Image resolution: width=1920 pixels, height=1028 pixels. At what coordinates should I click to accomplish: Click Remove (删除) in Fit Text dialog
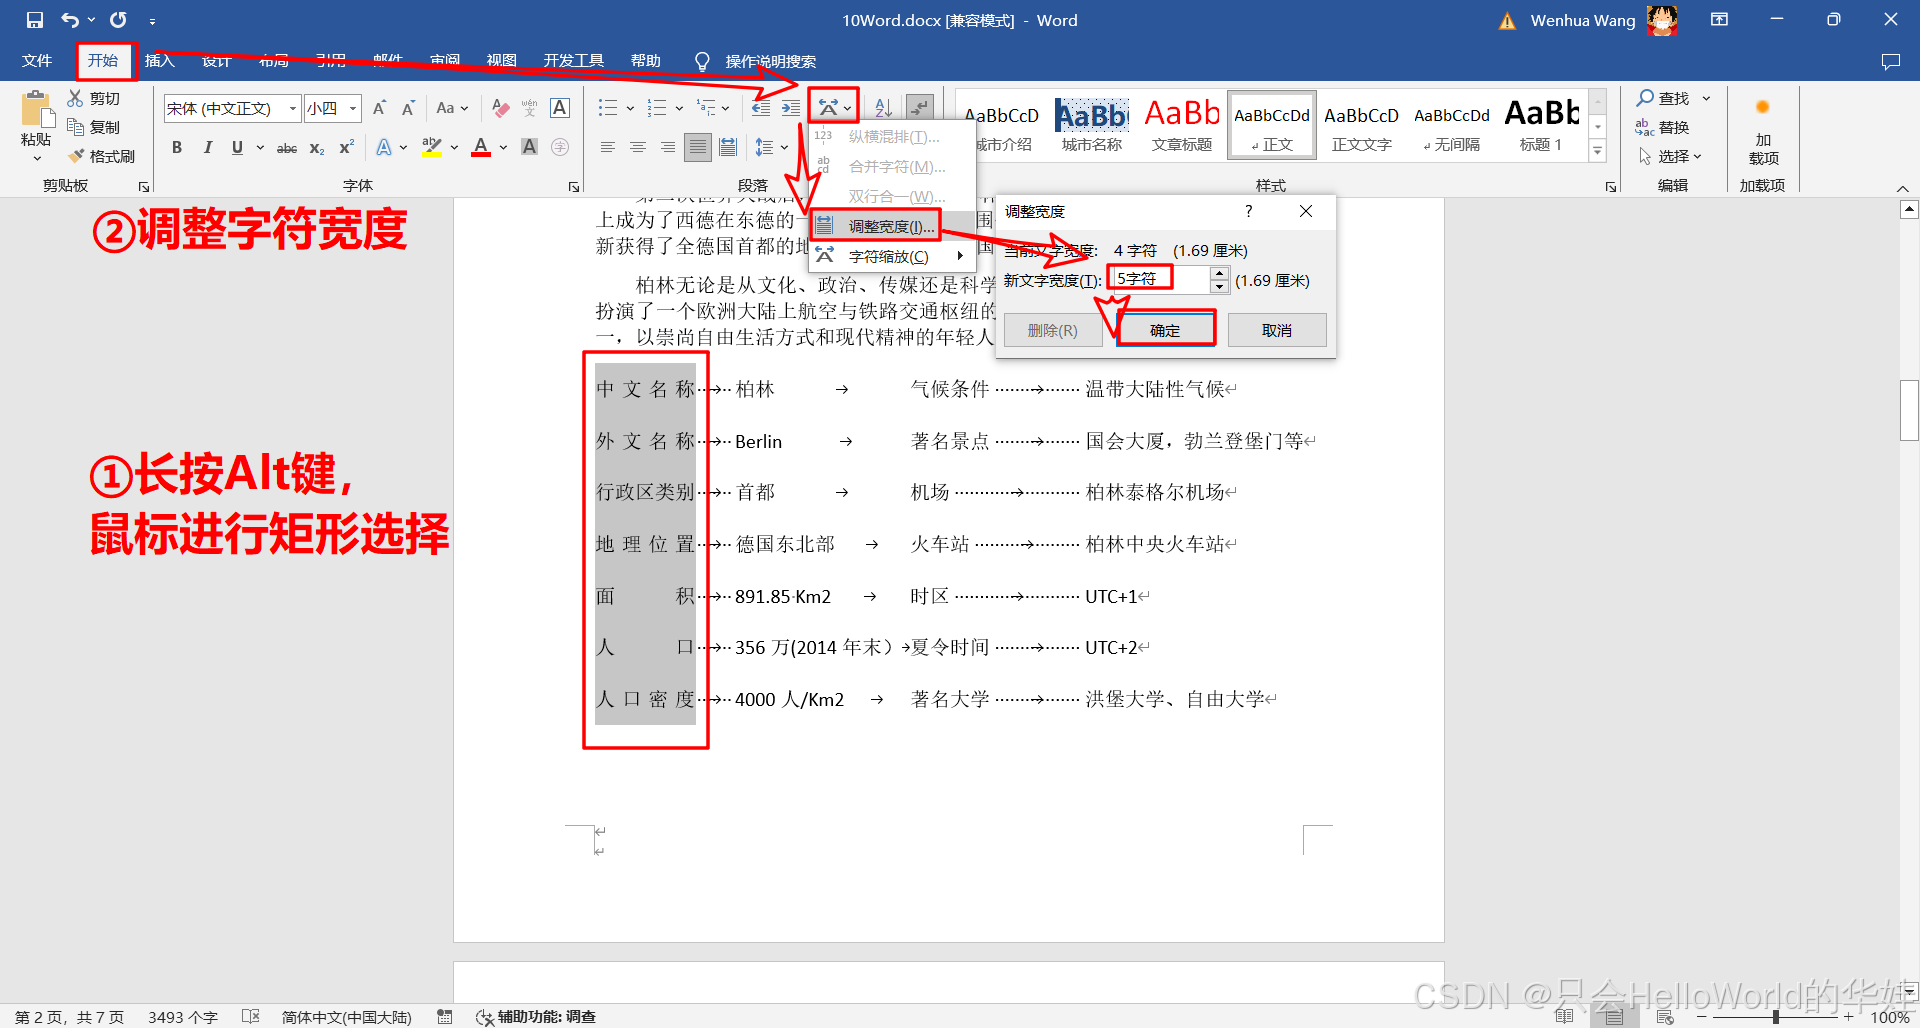click(x=1052, y=330)
